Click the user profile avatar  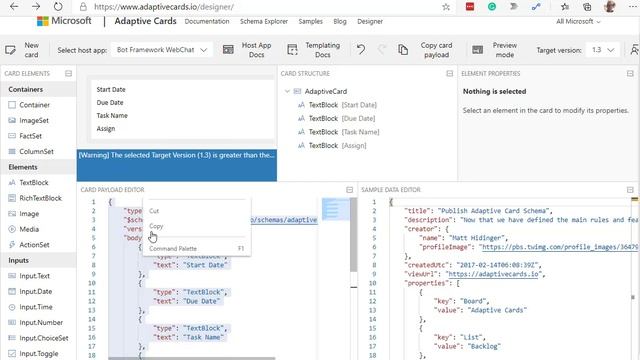coord(610,7)
